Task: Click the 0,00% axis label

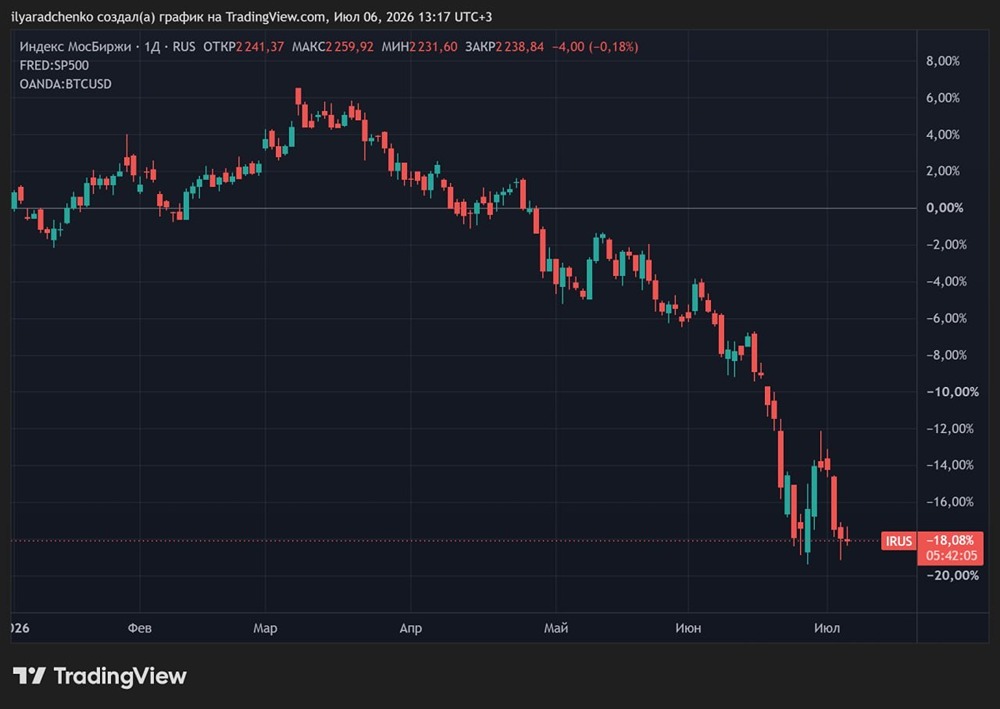Action: coord(945,208)
